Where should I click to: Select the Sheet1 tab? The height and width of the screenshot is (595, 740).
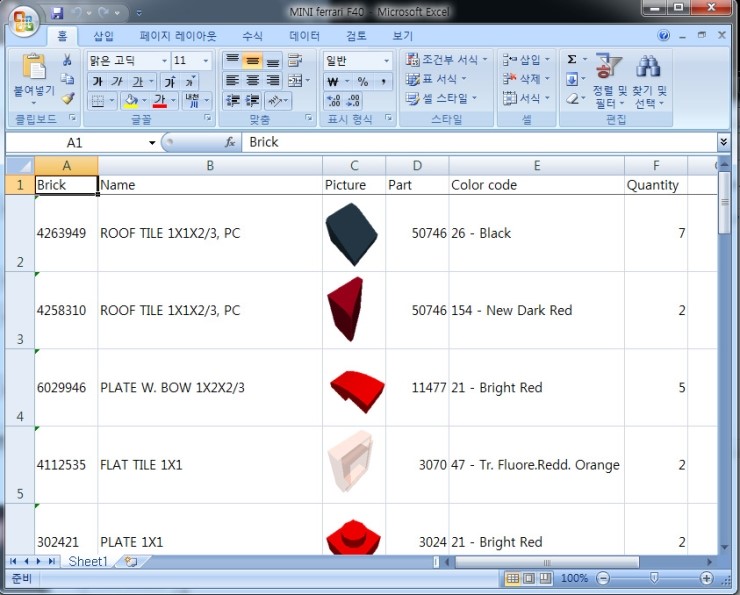click(x=88, y=561)
